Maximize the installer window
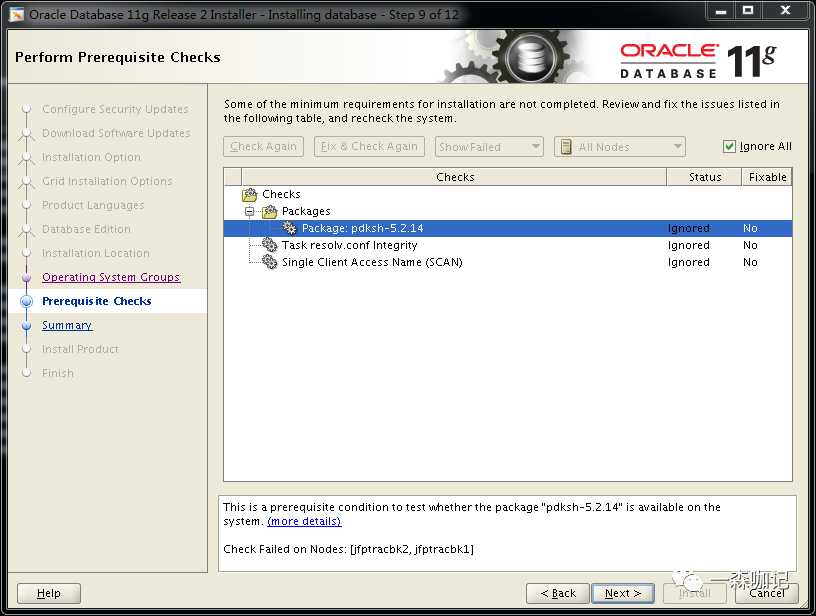This screenshot has width=816, height=616. coord(748,10)
